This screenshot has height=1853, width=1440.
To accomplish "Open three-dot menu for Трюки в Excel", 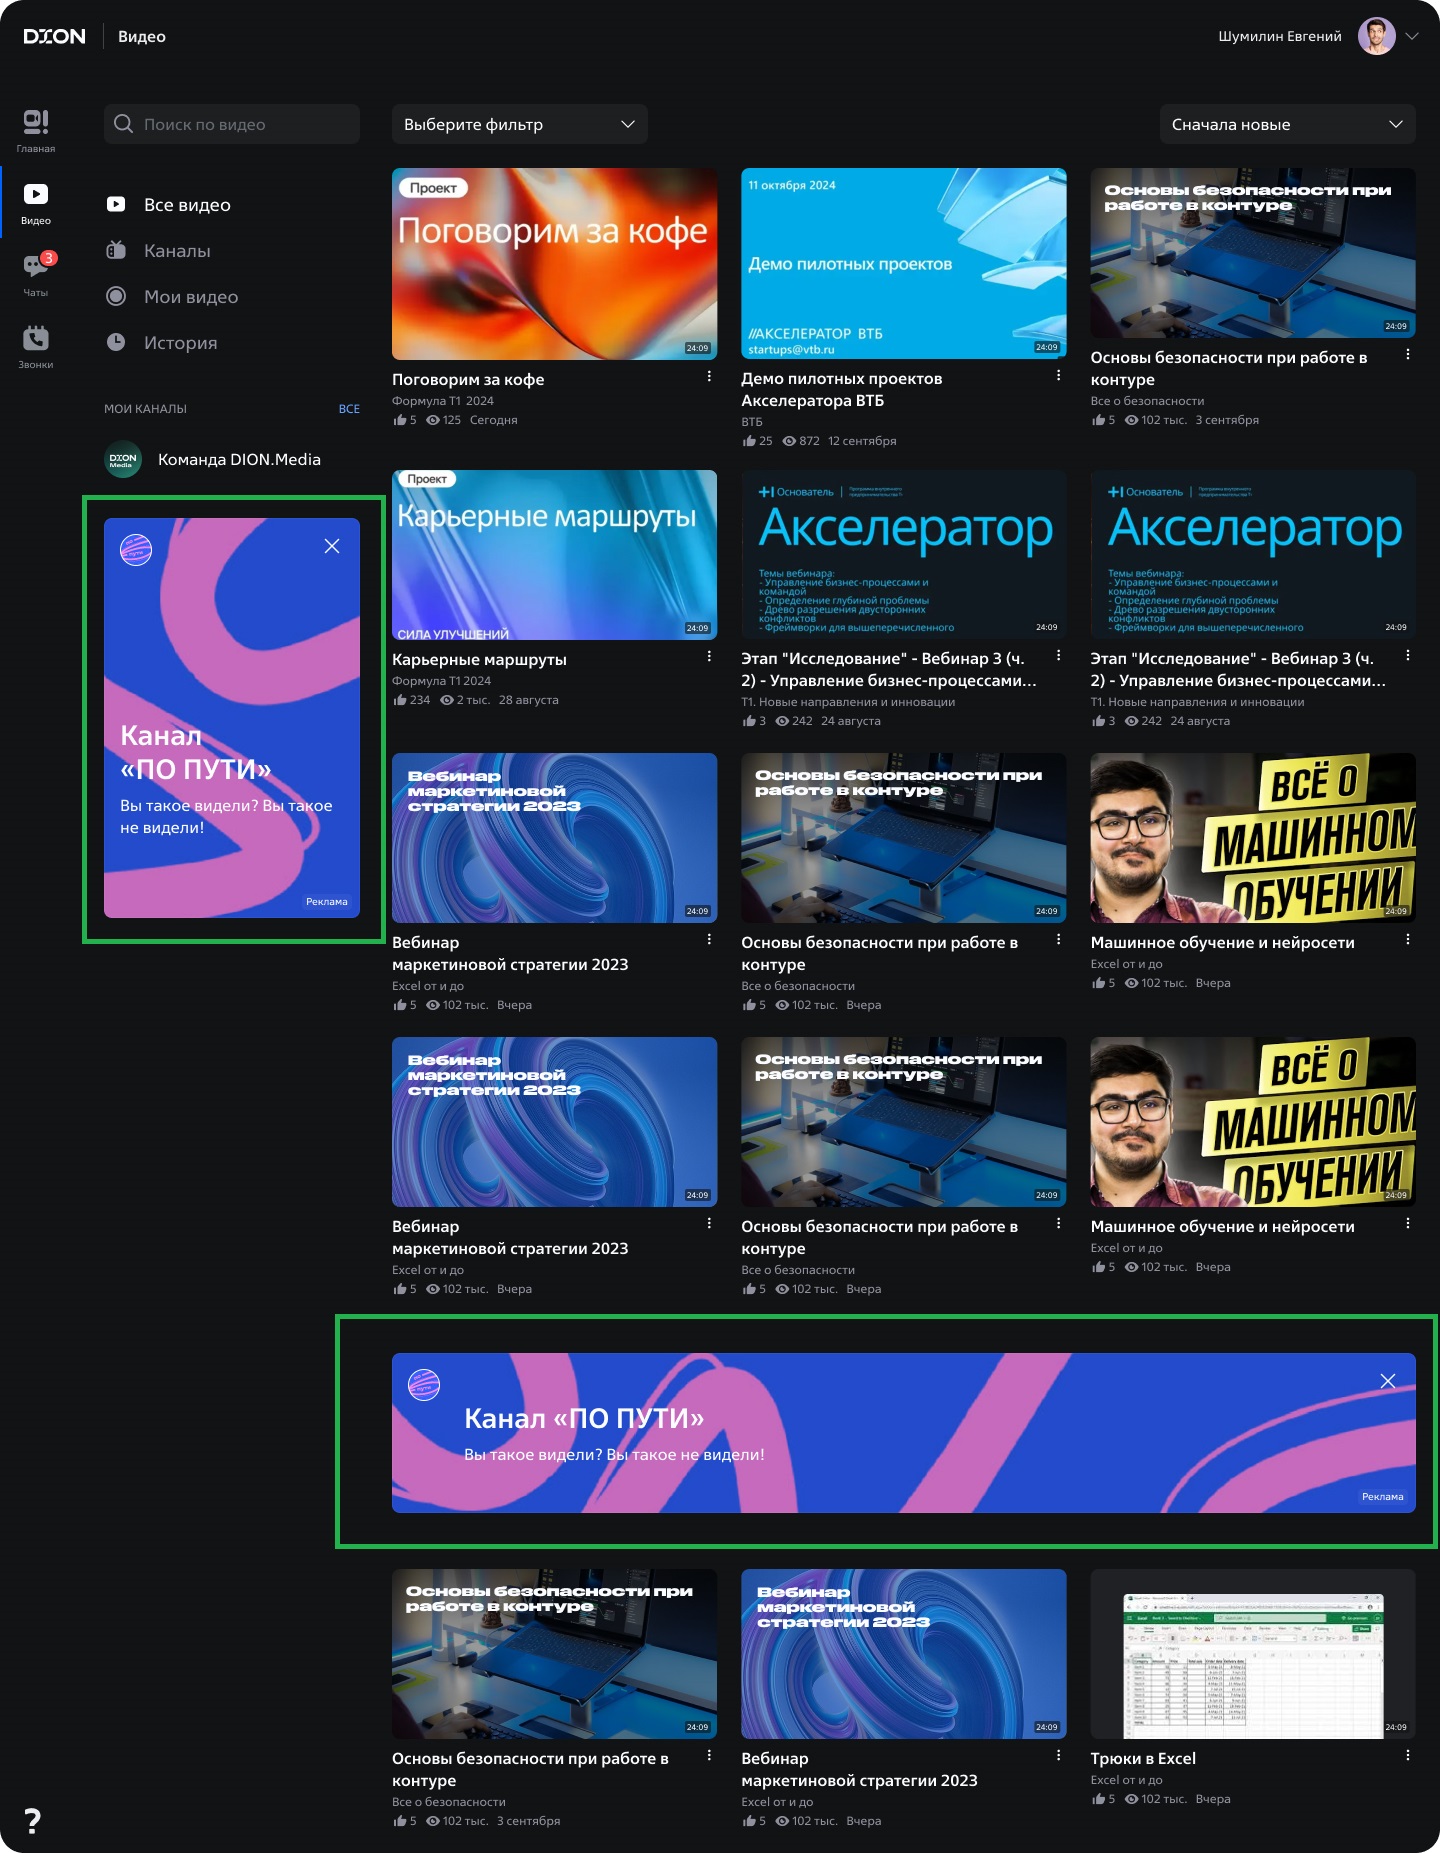I will pos(1407,1756).
